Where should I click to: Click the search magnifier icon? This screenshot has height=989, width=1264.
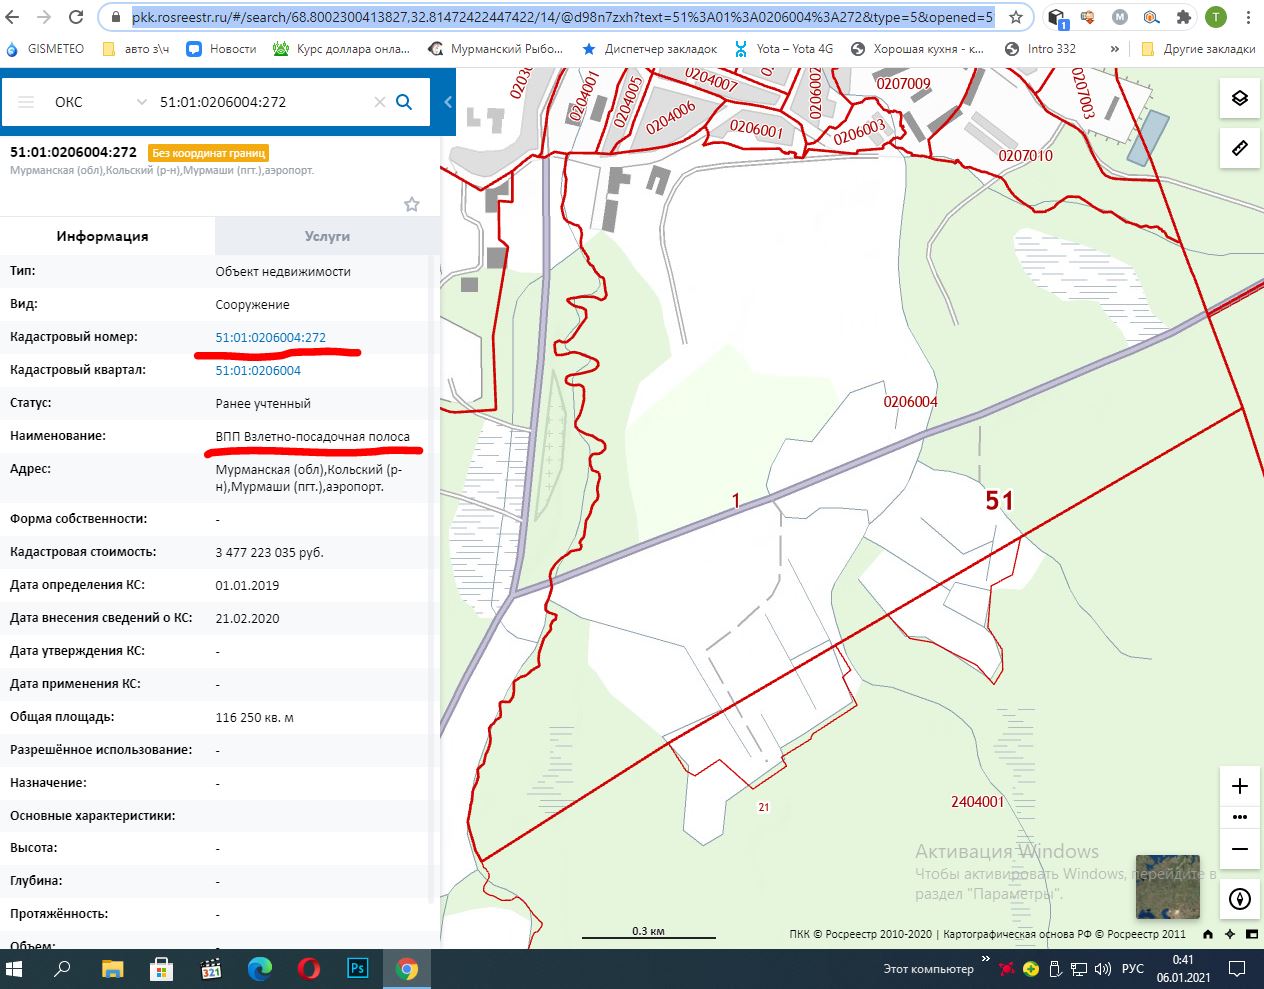(x=404, y=102)
